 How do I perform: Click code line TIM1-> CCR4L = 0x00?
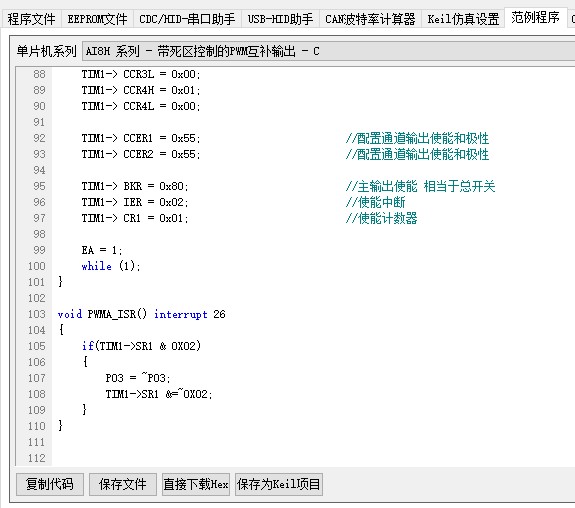coord(141,106)
